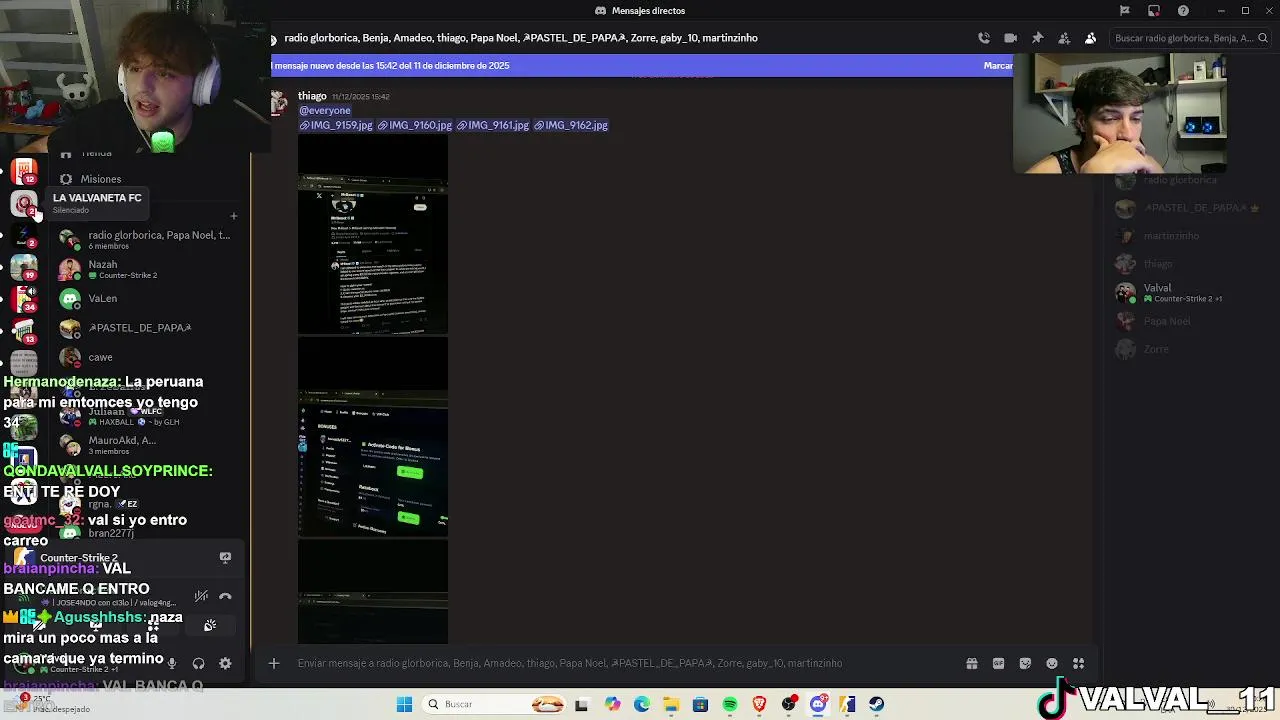The image size is (1280, 720).
Task: Open the Activate Code image thumbnail
Action: click(x=373, y=437)
